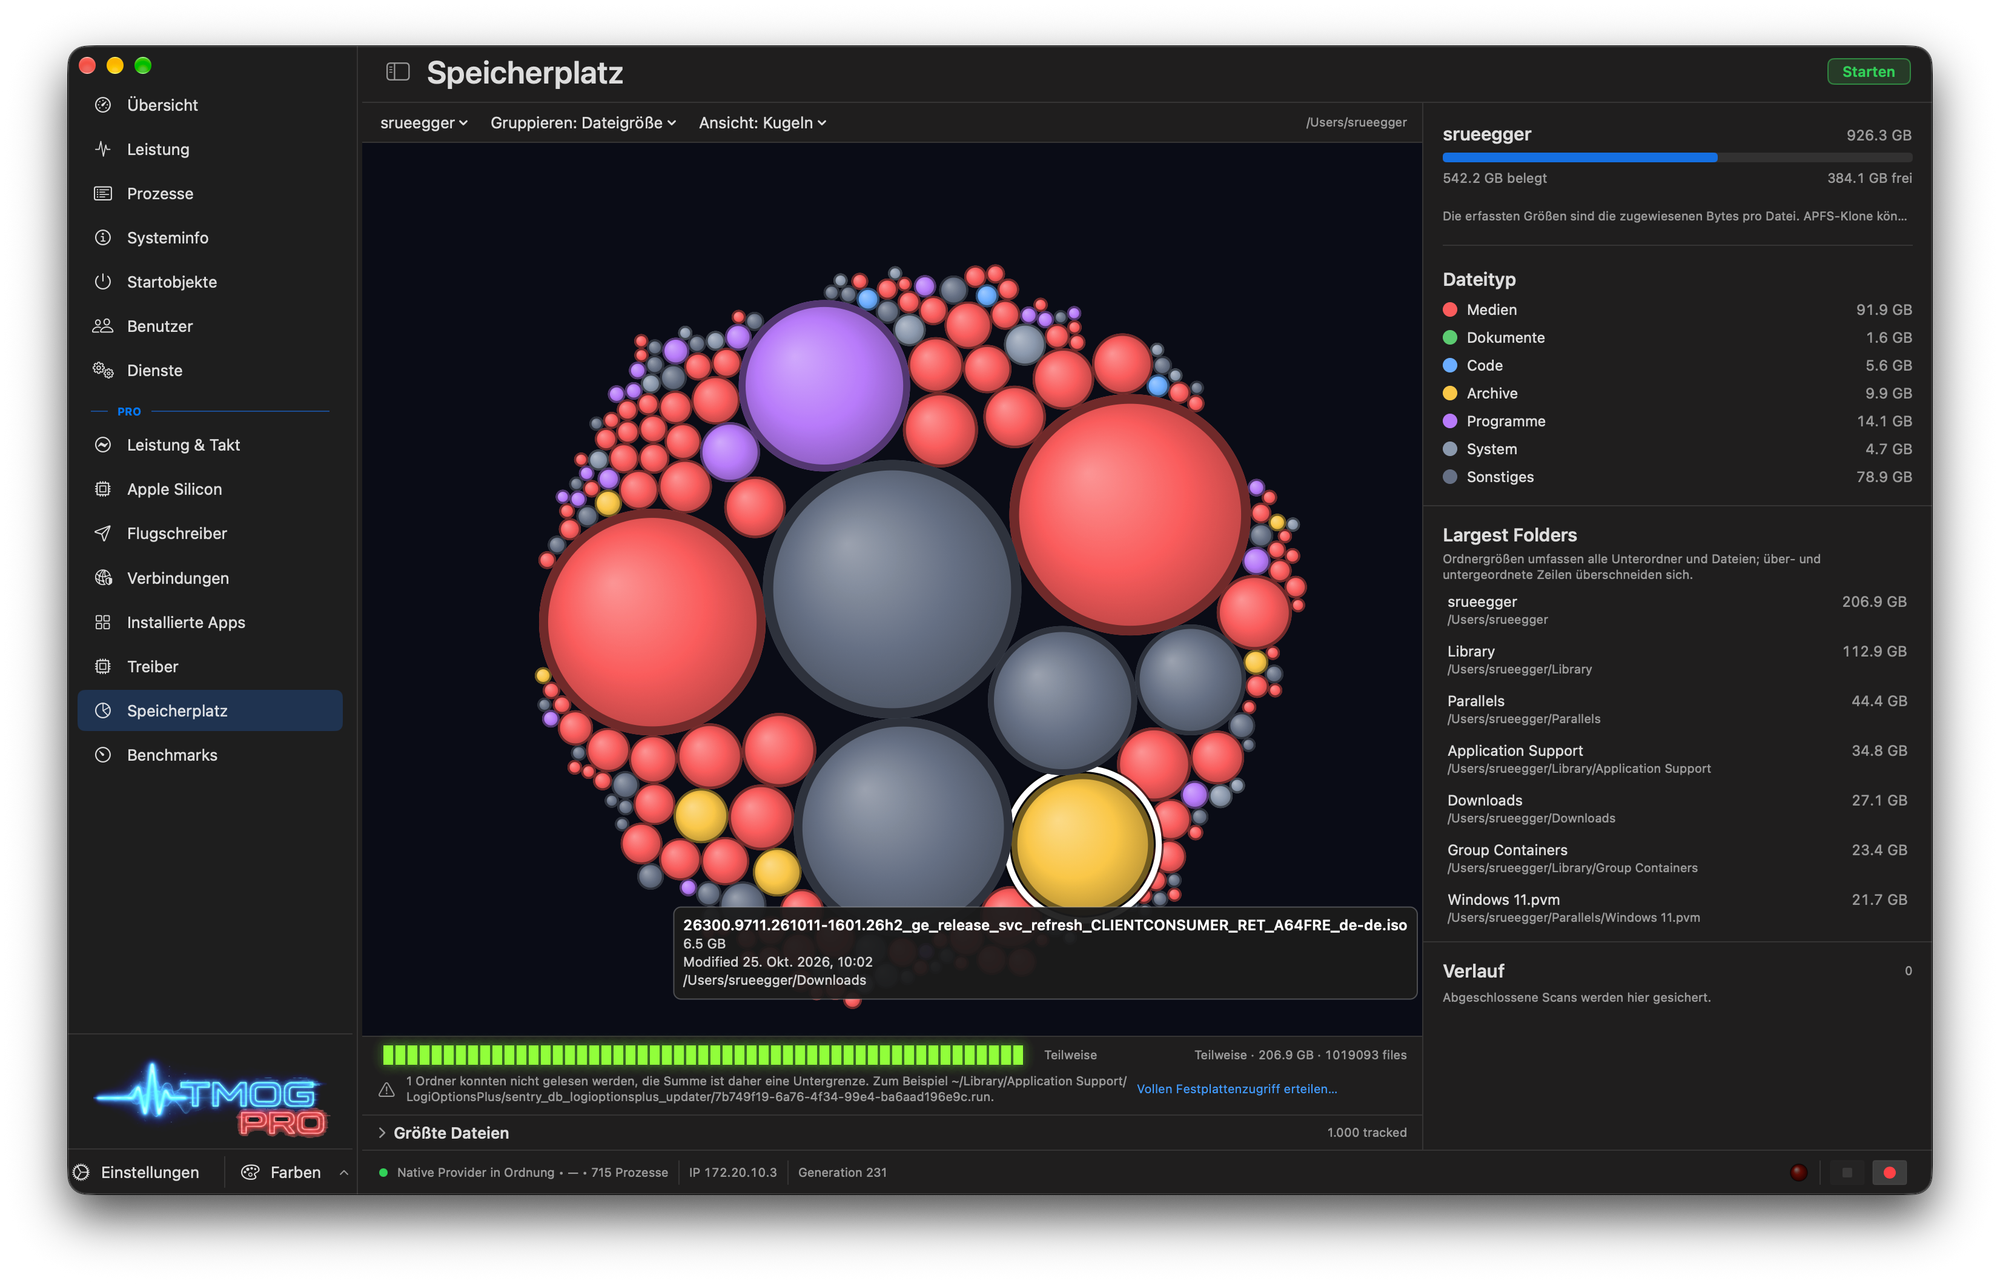This screenshot has height=1284, width=2000.
Task: Open the Speicherplatz sidebar item
Action: tap(210, 710)
